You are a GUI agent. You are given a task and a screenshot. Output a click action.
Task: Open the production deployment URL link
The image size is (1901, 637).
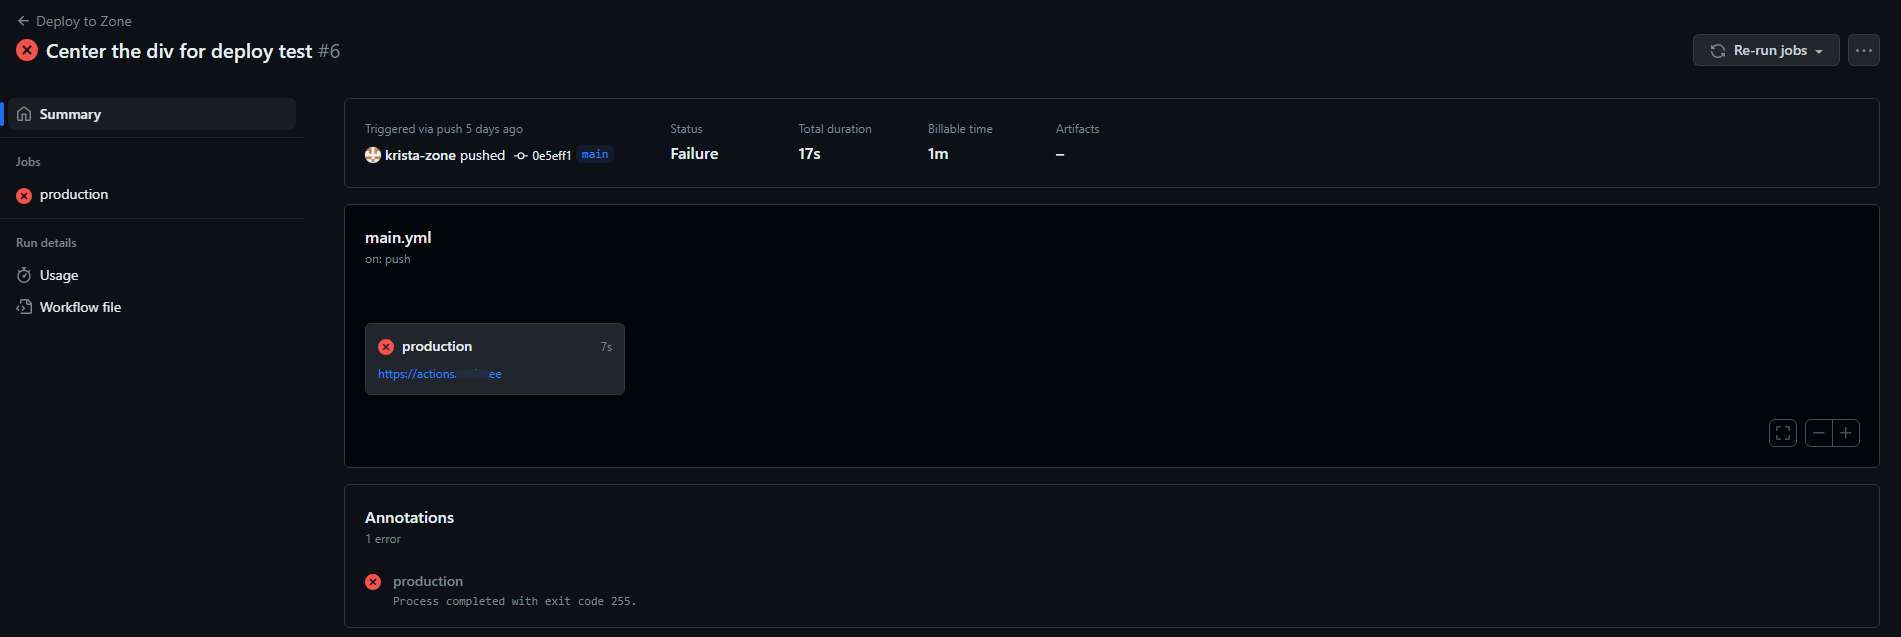click(x=439, y=374)
